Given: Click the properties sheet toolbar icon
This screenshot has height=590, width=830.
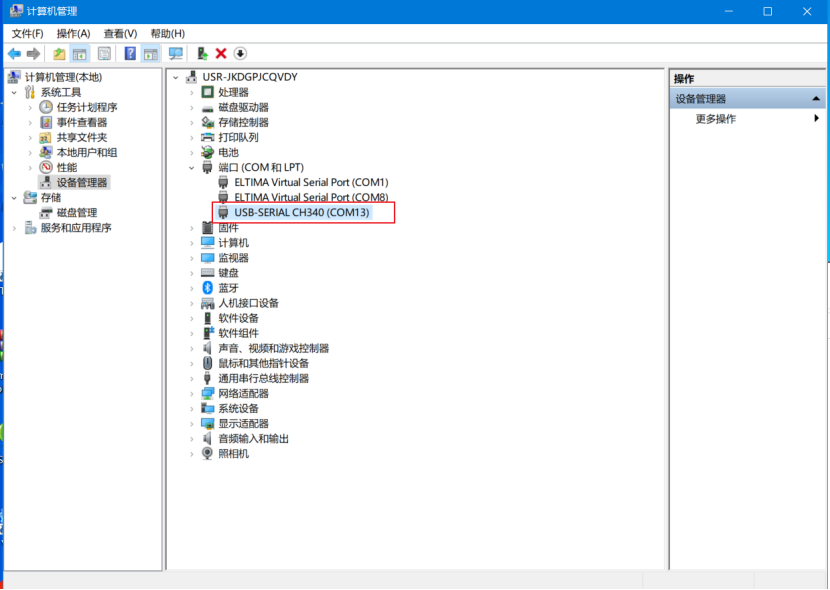Looking at the screenshot, I should tap(104, 53).
